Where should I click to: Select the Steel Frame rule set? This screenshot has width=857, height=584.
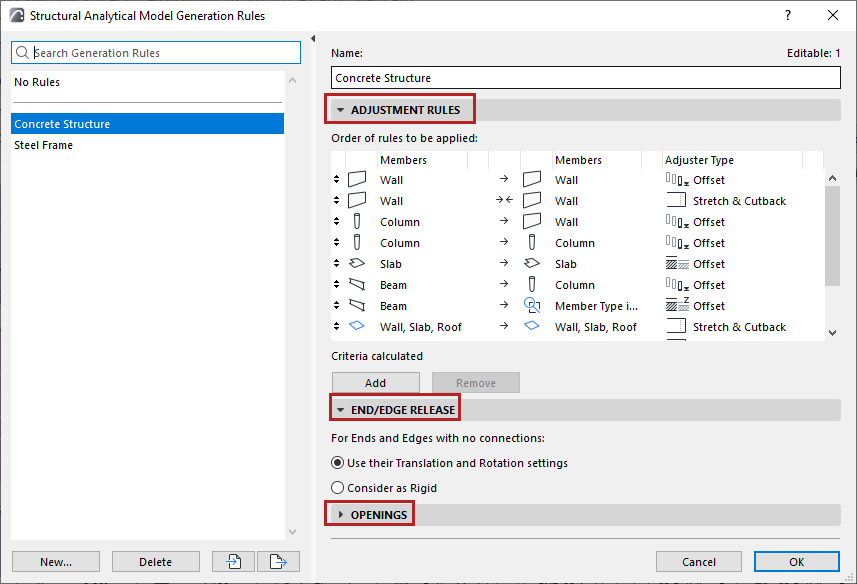tap(44, 145)
